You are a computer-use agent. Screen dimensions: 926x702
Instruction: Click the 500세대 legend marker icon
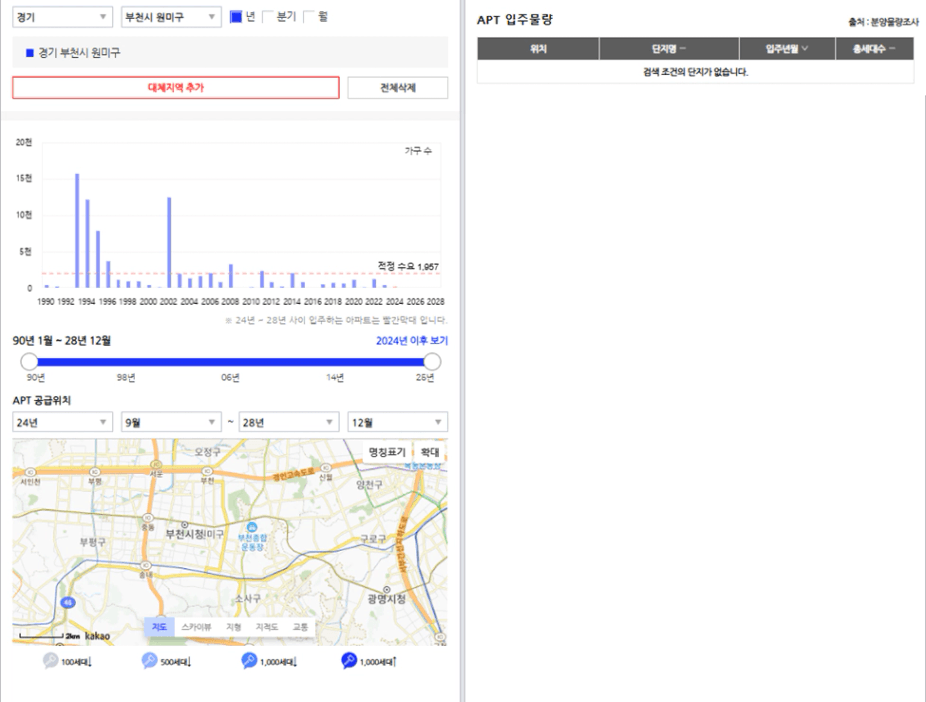coord(149,661)
